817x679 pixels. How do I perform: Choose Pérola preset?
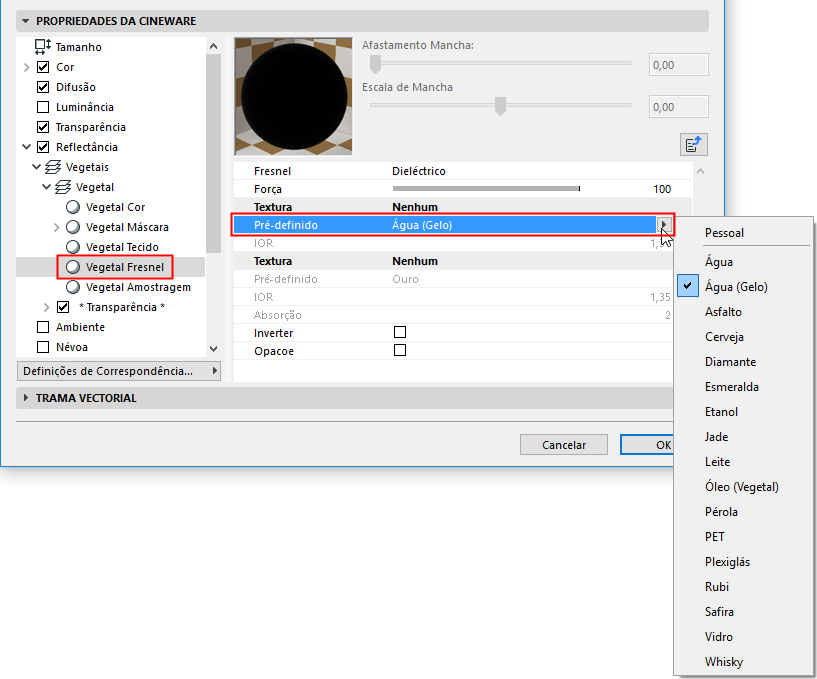pyautogui.click(x=721, y=512)
